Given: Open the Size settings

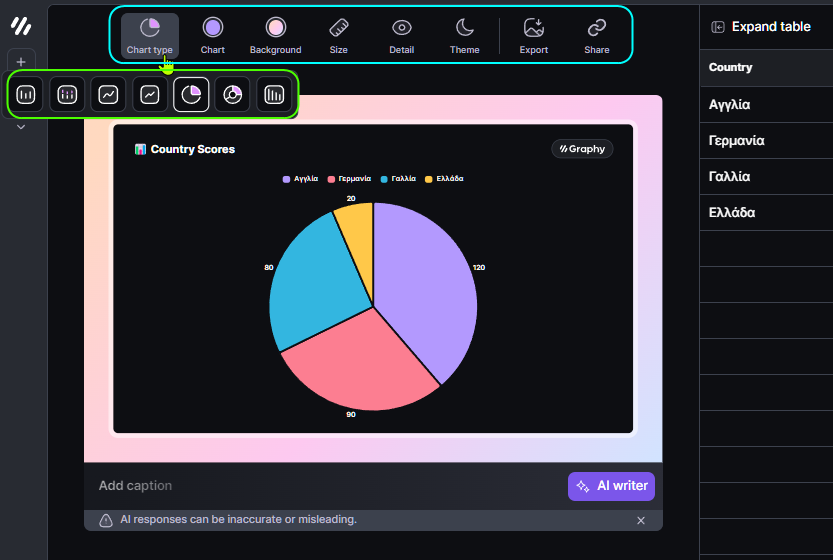Looking at the screenshot, I should (x=338, y=36).
